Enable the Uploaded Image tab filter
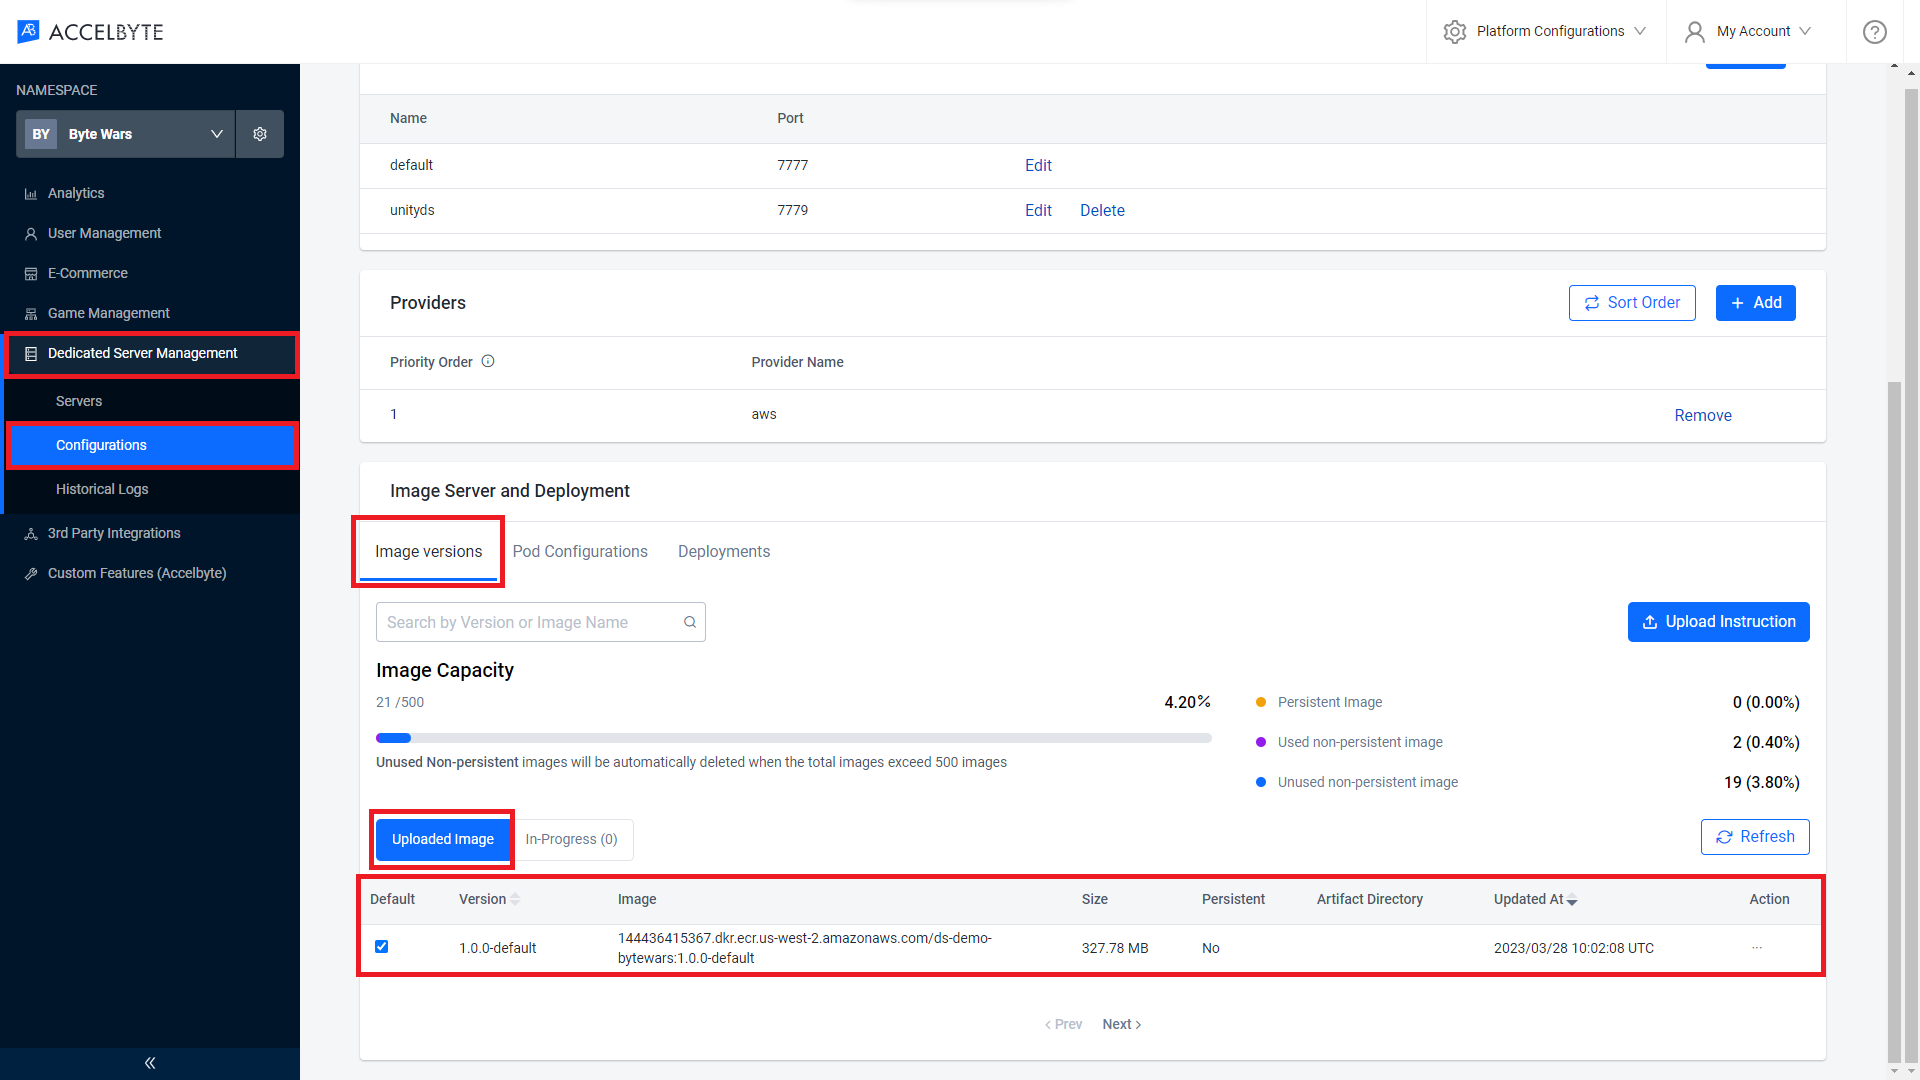This screenshot has width=1920, height=1080. point(442,839)
